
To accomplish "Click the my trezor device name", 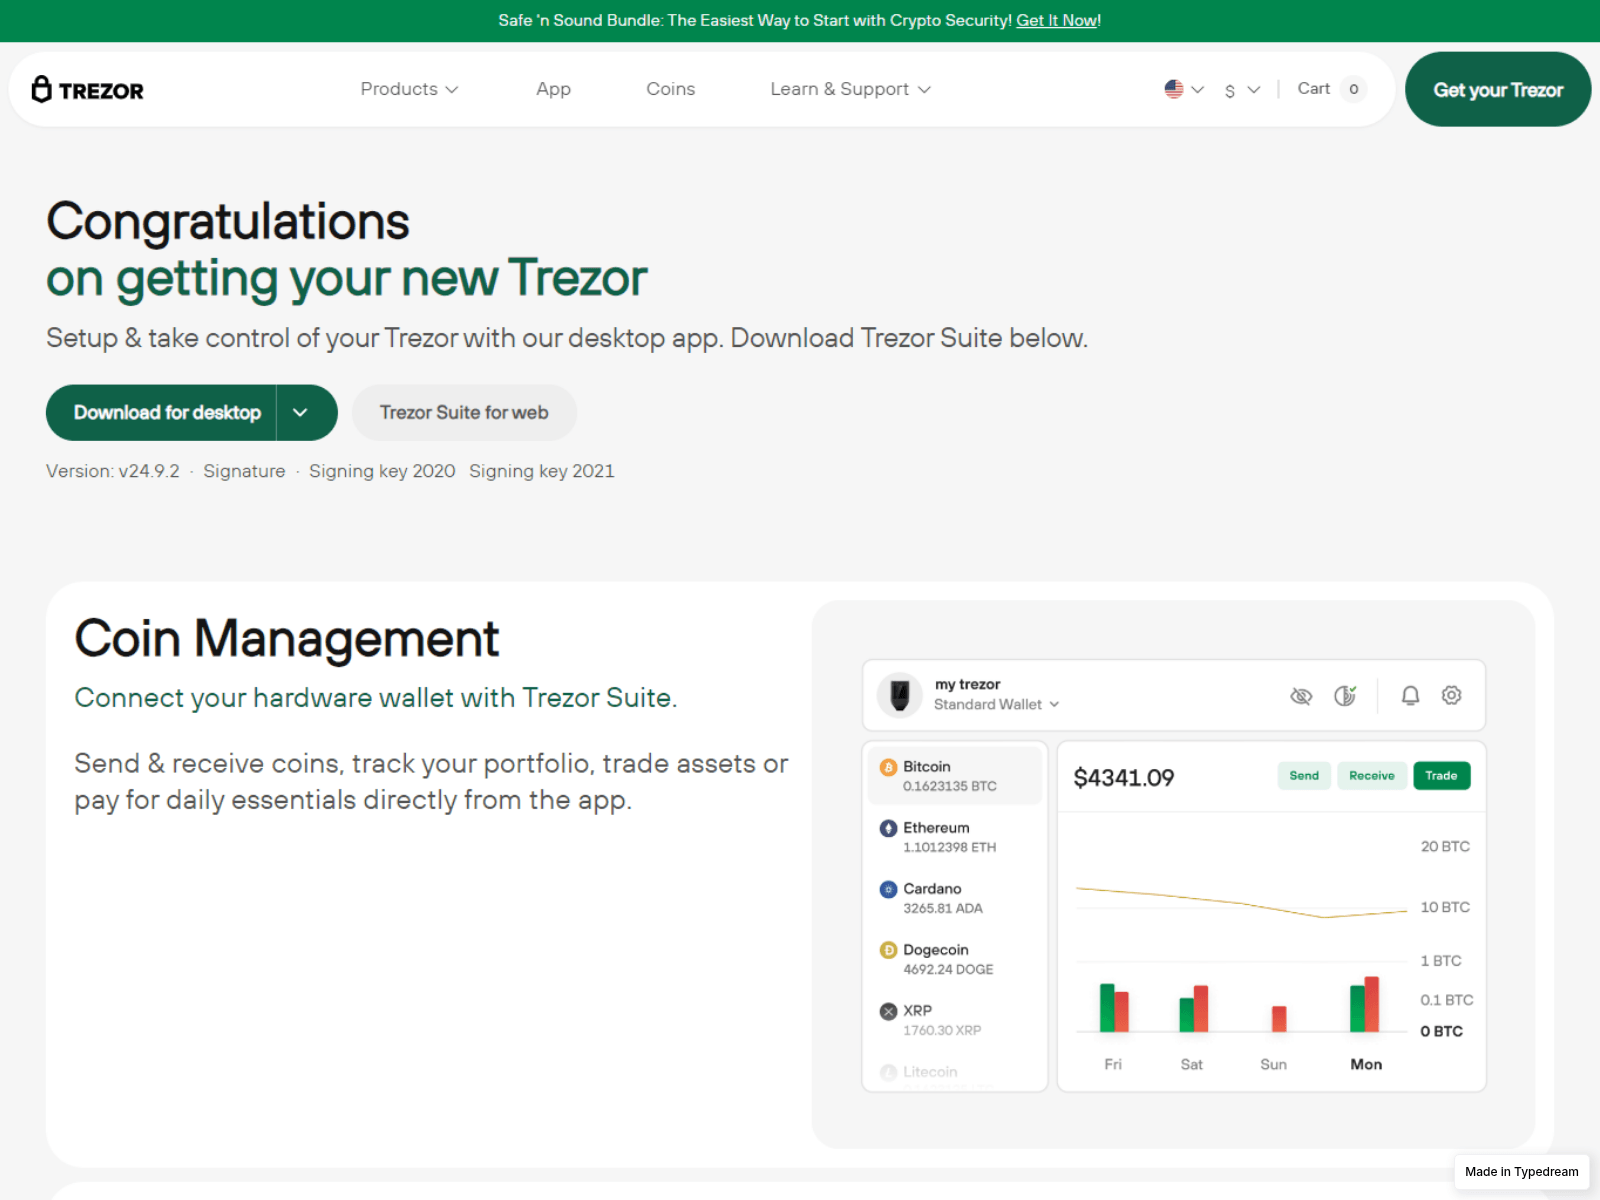I will pos(967,684).
